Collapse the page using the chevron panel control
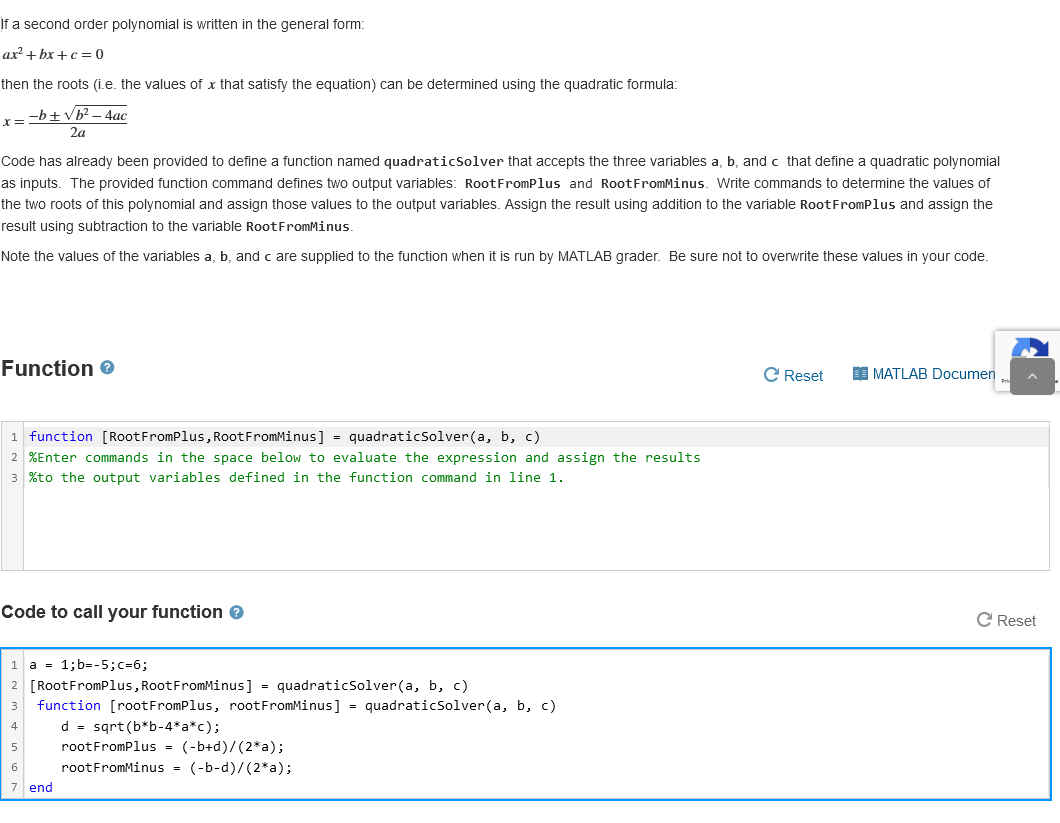 [1034, 377]
